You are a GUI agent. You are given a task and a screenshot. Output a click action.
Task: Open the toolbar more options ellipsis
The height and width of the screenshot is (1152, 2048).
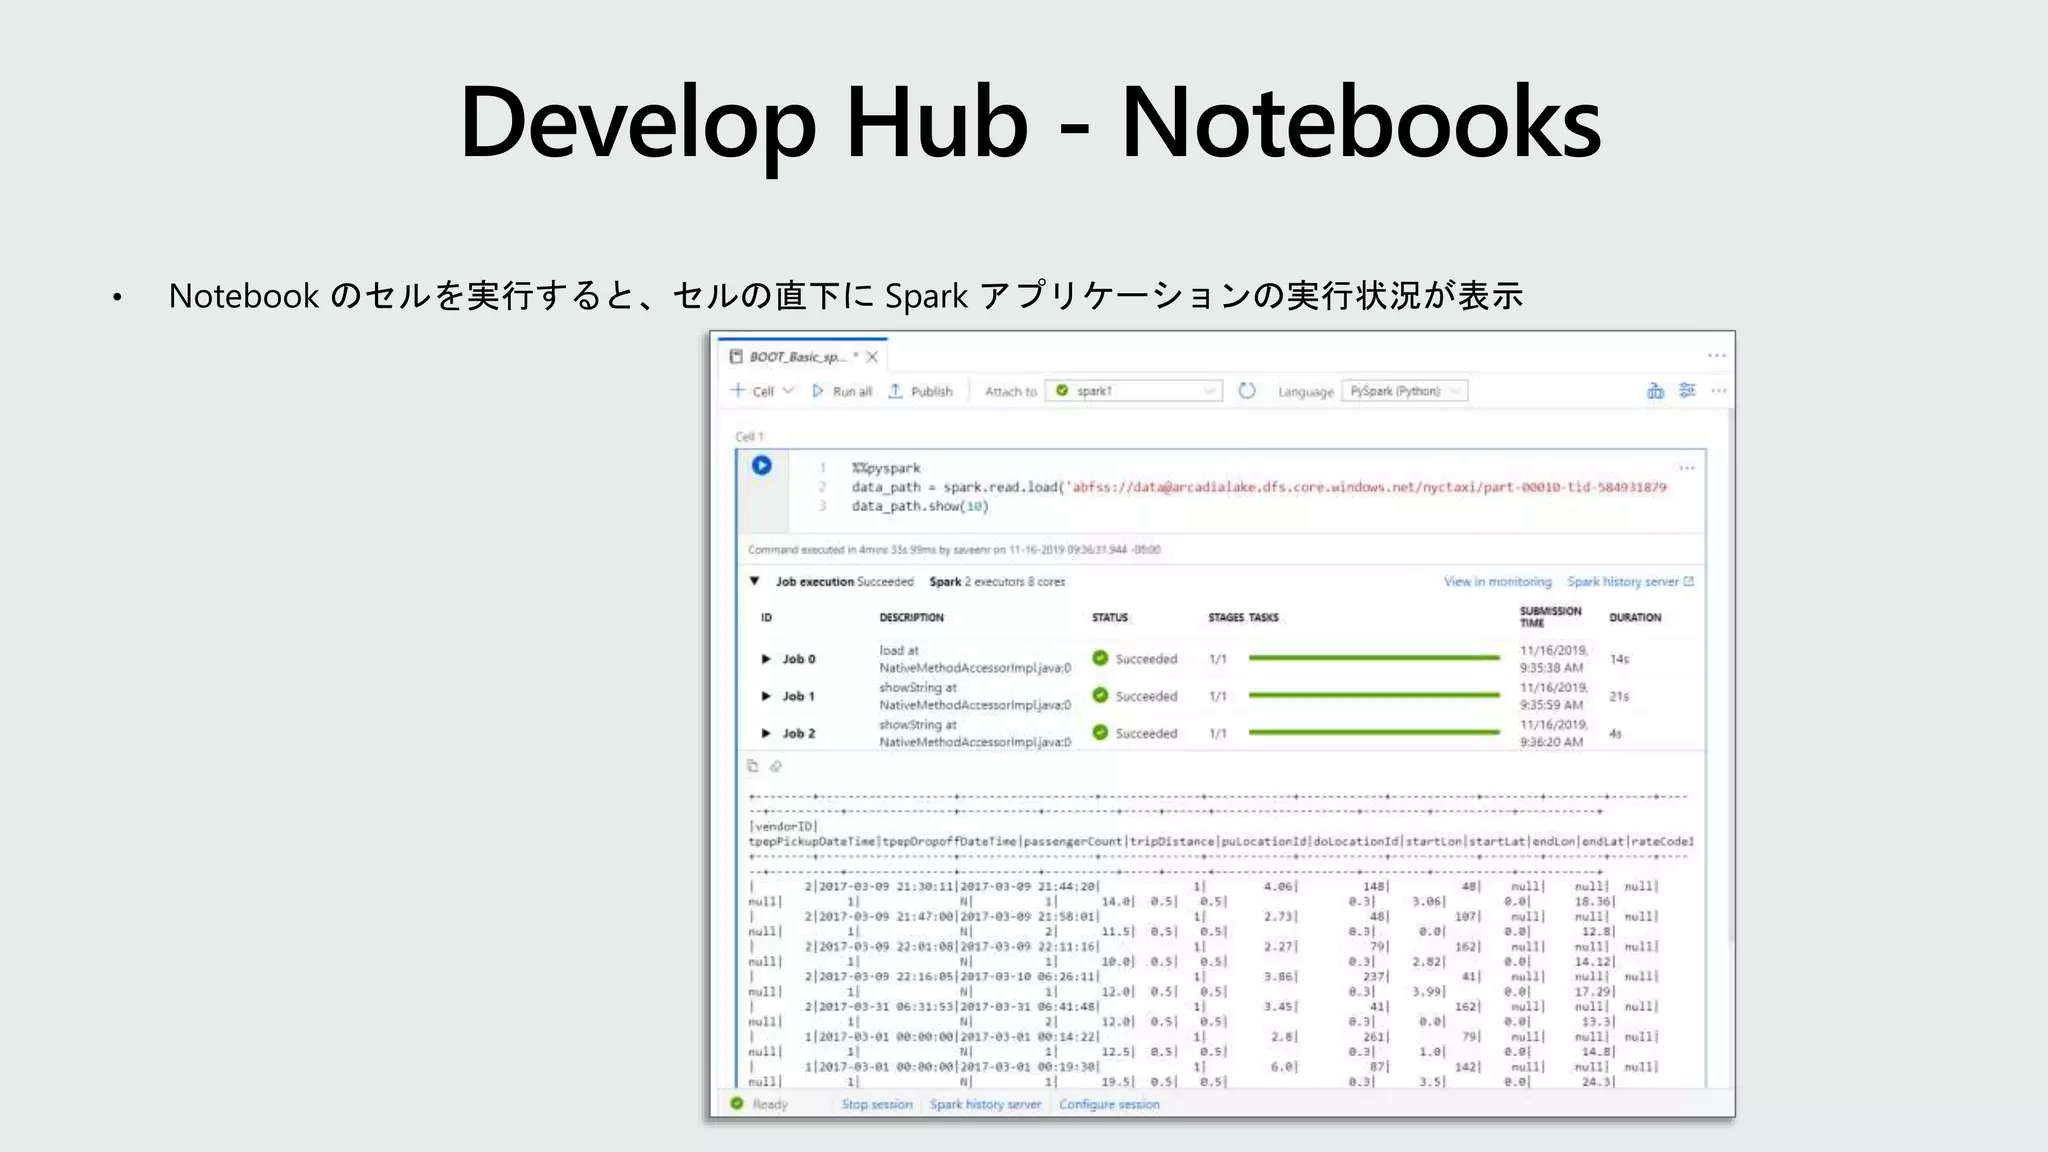[x=1719, y=391]
